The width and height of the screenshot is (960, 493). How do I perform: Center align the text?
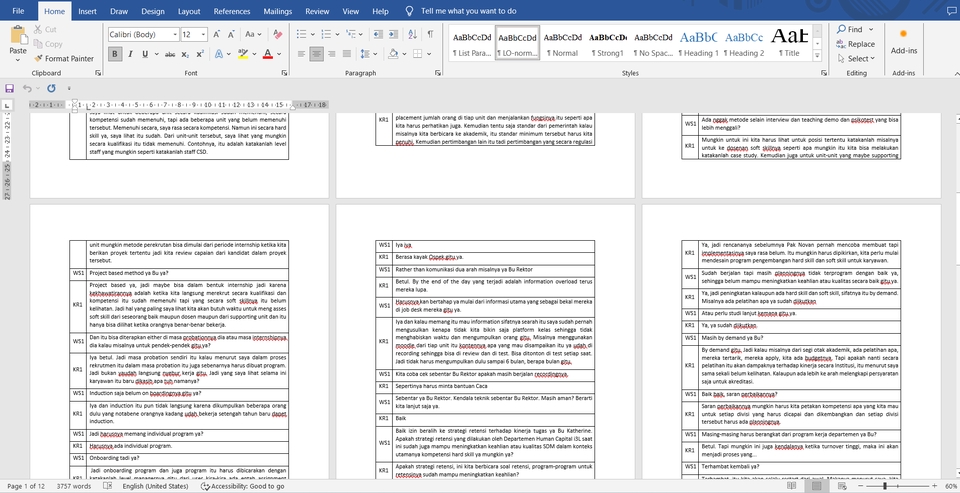[x=317, y=55]
